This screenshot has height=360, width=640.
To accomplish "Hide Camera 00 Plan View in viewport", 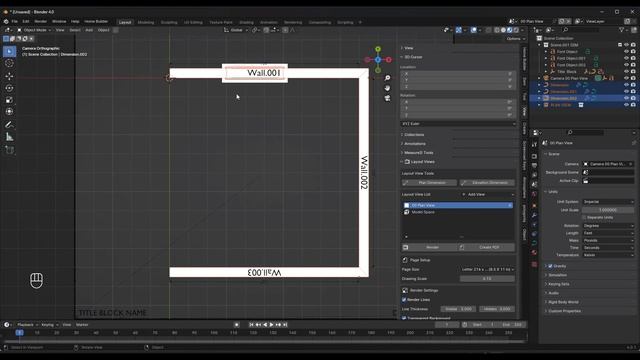I will [x=626, y=78].
